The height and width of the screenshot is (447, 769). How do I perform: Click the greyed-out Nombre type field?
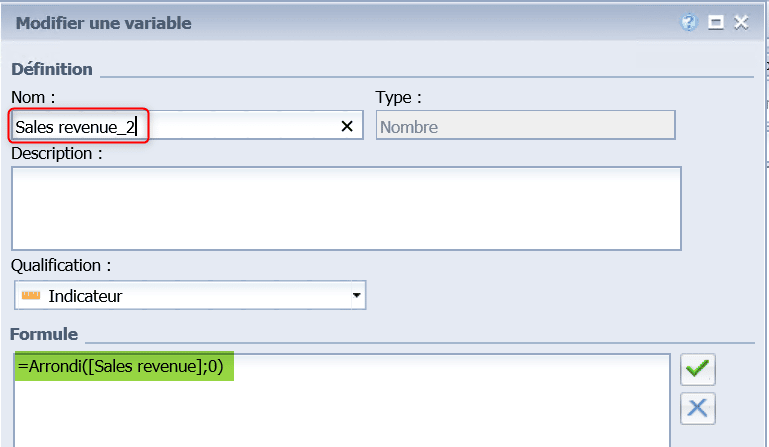525,126
